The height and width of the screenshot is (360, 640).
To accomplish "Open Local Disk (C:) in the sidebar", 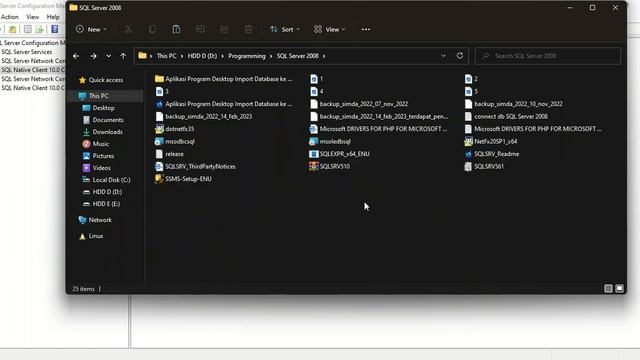I will (111, 180).
